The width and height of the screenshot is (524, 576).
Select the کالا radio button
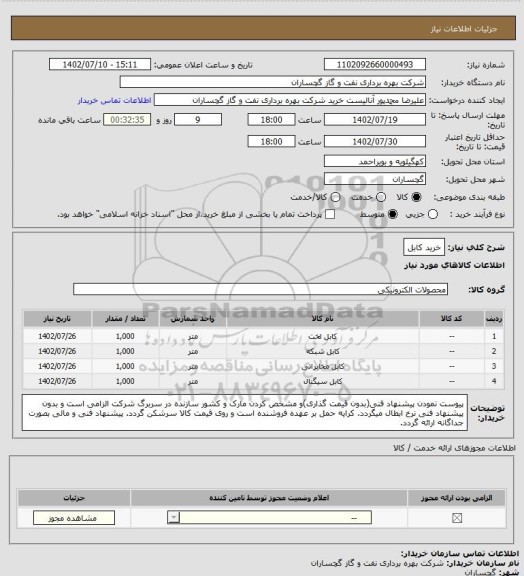click(x=416, y=197)
